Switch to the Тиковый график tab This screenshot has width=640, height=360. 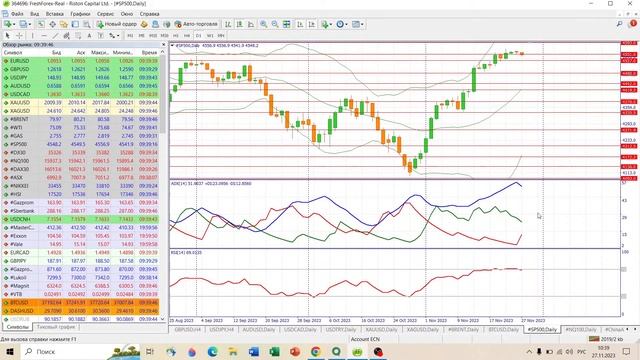(x=56, y=327)
